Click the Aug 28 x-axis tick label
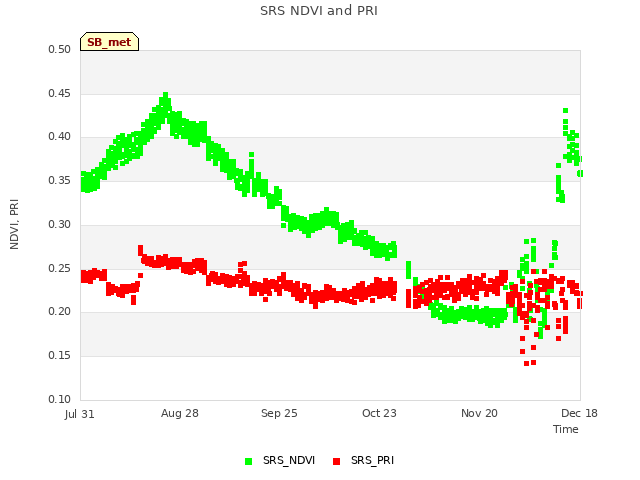The image size is (640, 480). tap(180, 413)
